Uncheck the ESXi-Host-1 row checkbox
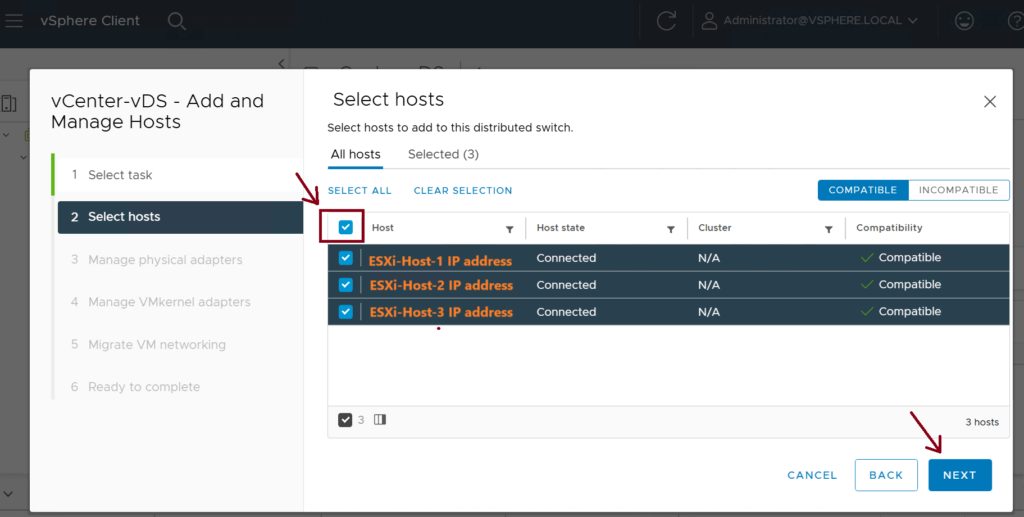The image size is (1024, 517). point(345,258)
